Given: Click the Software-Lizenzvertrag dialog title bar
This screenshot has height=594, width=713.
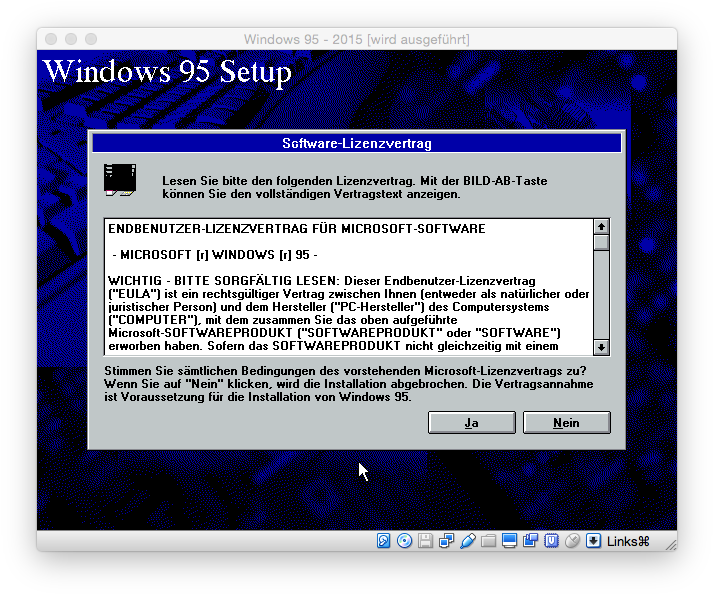Looking at the screenshot, I should point(356,143).
